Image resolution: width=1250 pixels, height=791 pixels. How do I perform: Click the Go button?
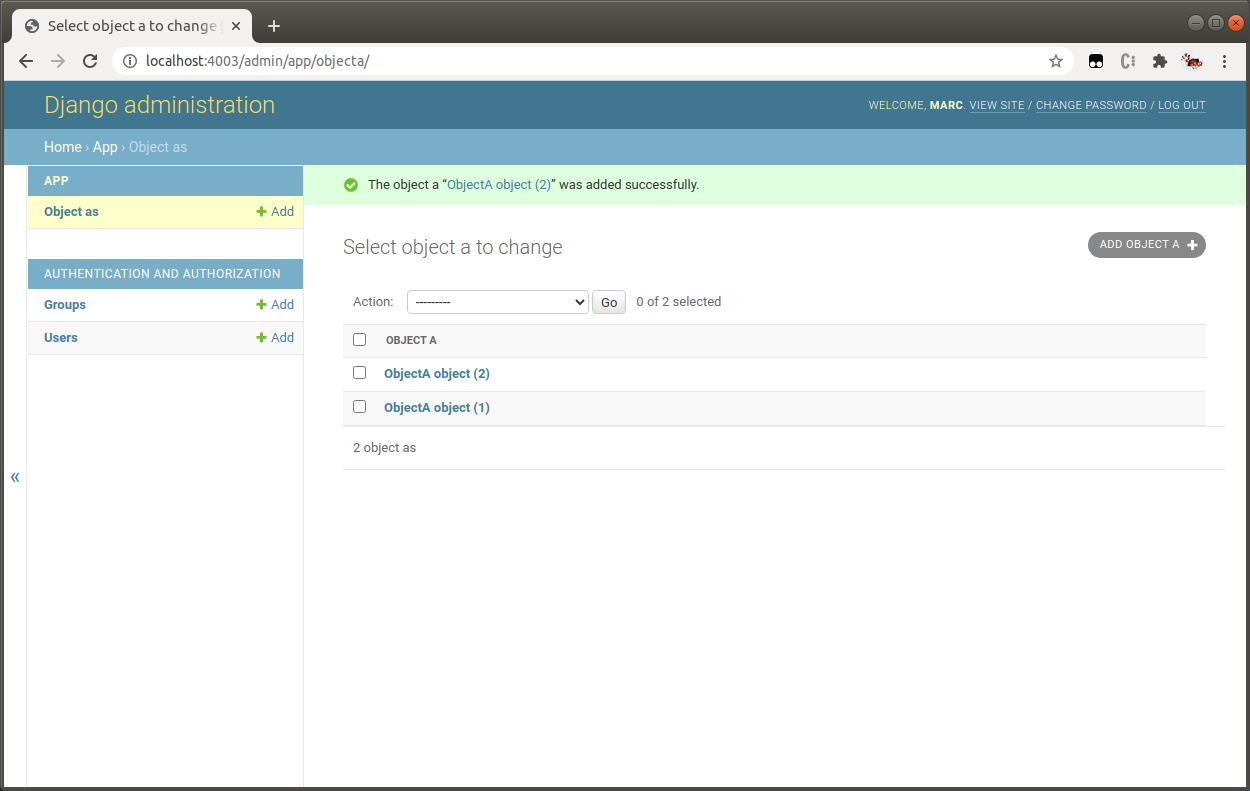click(x=609, y=302)
